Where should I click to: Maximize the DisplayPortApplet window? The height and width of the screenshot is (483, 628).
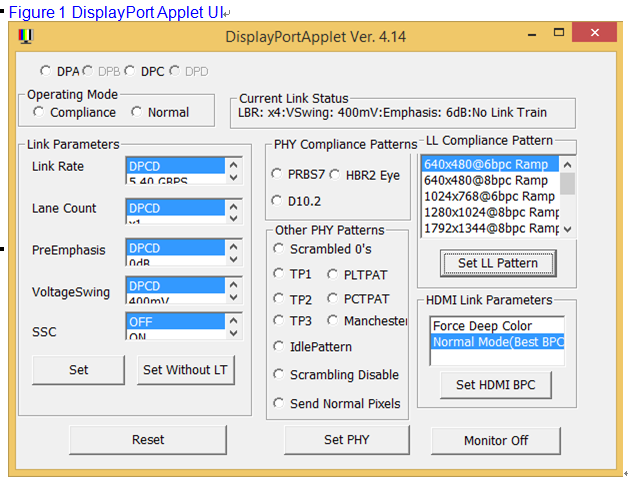coord(559,33)
